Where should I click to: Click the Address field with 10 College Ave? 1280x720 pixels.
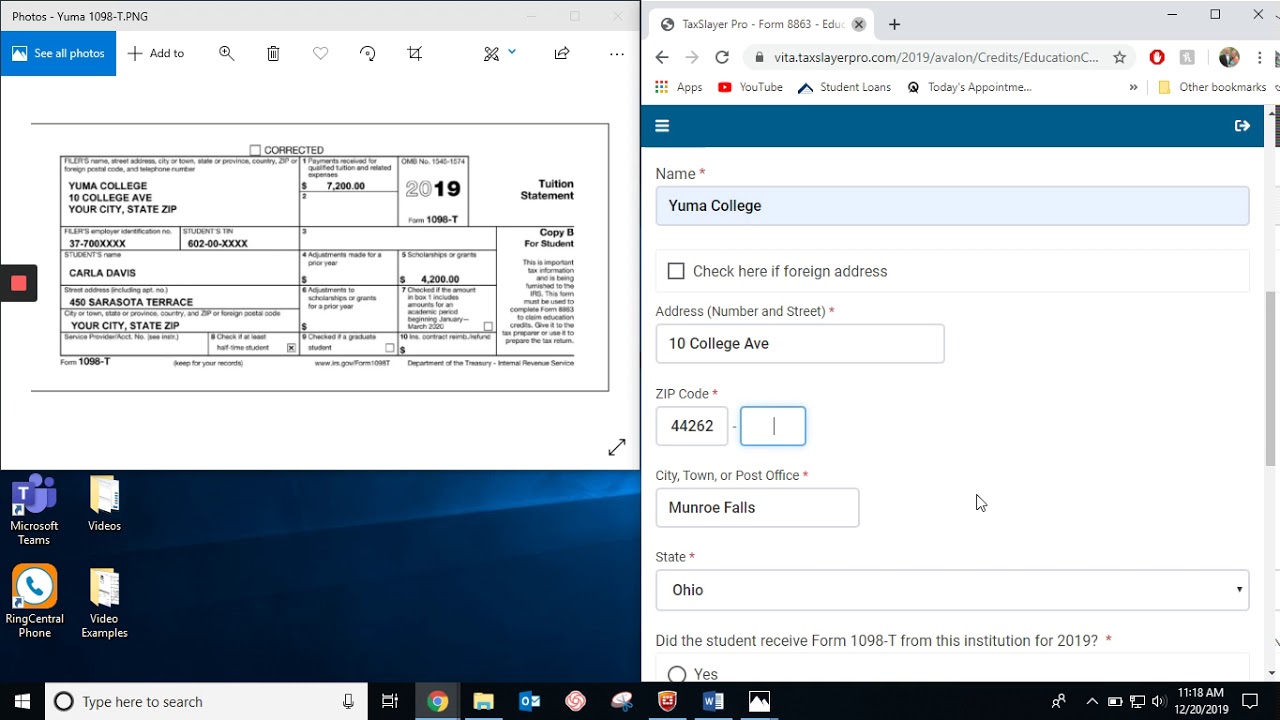[x=800, y=343]
